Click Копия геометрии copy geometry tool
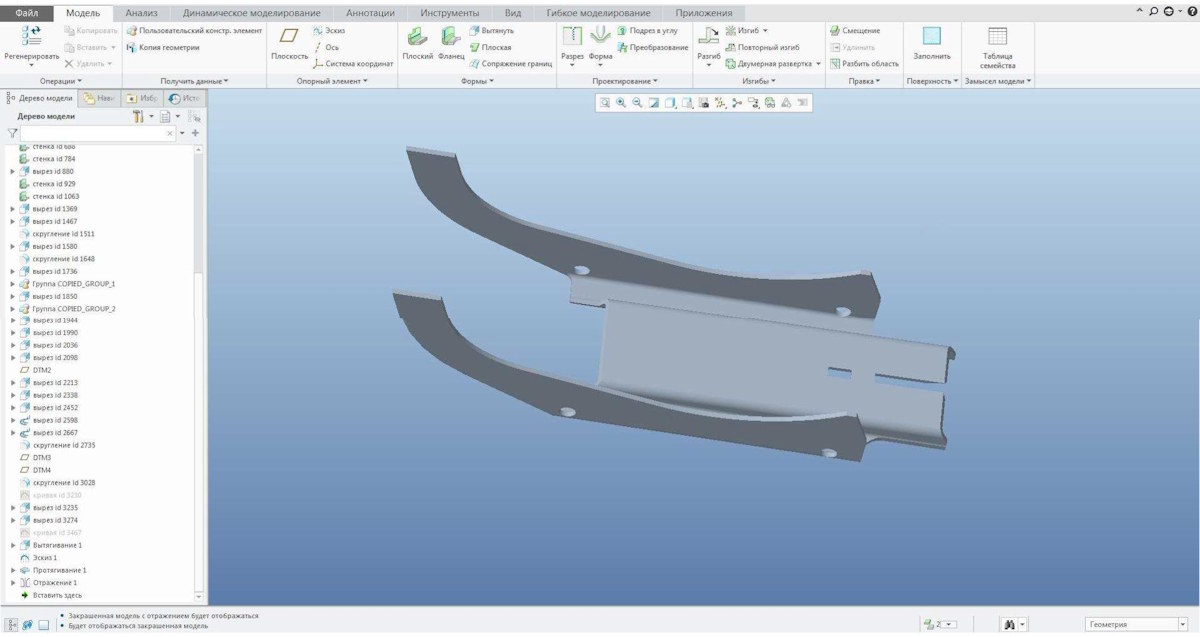This screenshot has height=637, width=1200. pyautogui.click(x=163, y=47)
